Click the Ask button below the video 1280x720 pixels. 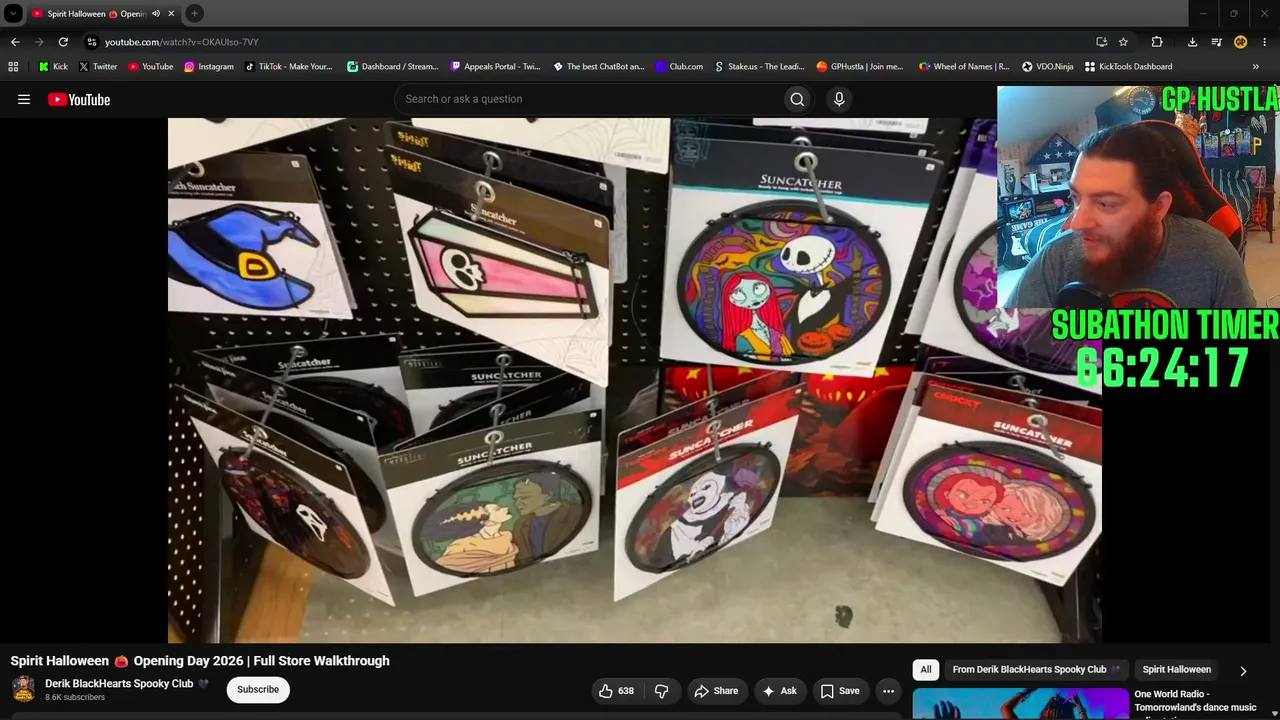pos(779,691)
